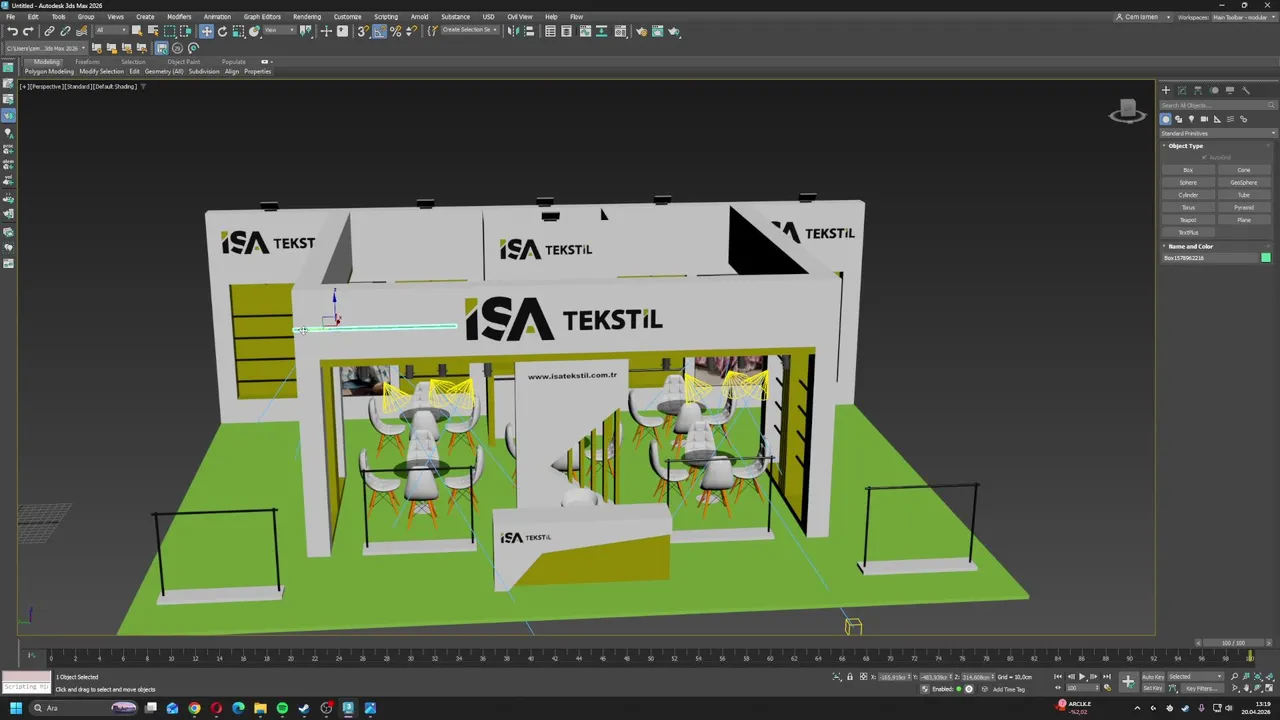Viewport: 1280px width, 720px height.
Task: Click the ViewCube in the viewport corner
Action: point(1128,110)
